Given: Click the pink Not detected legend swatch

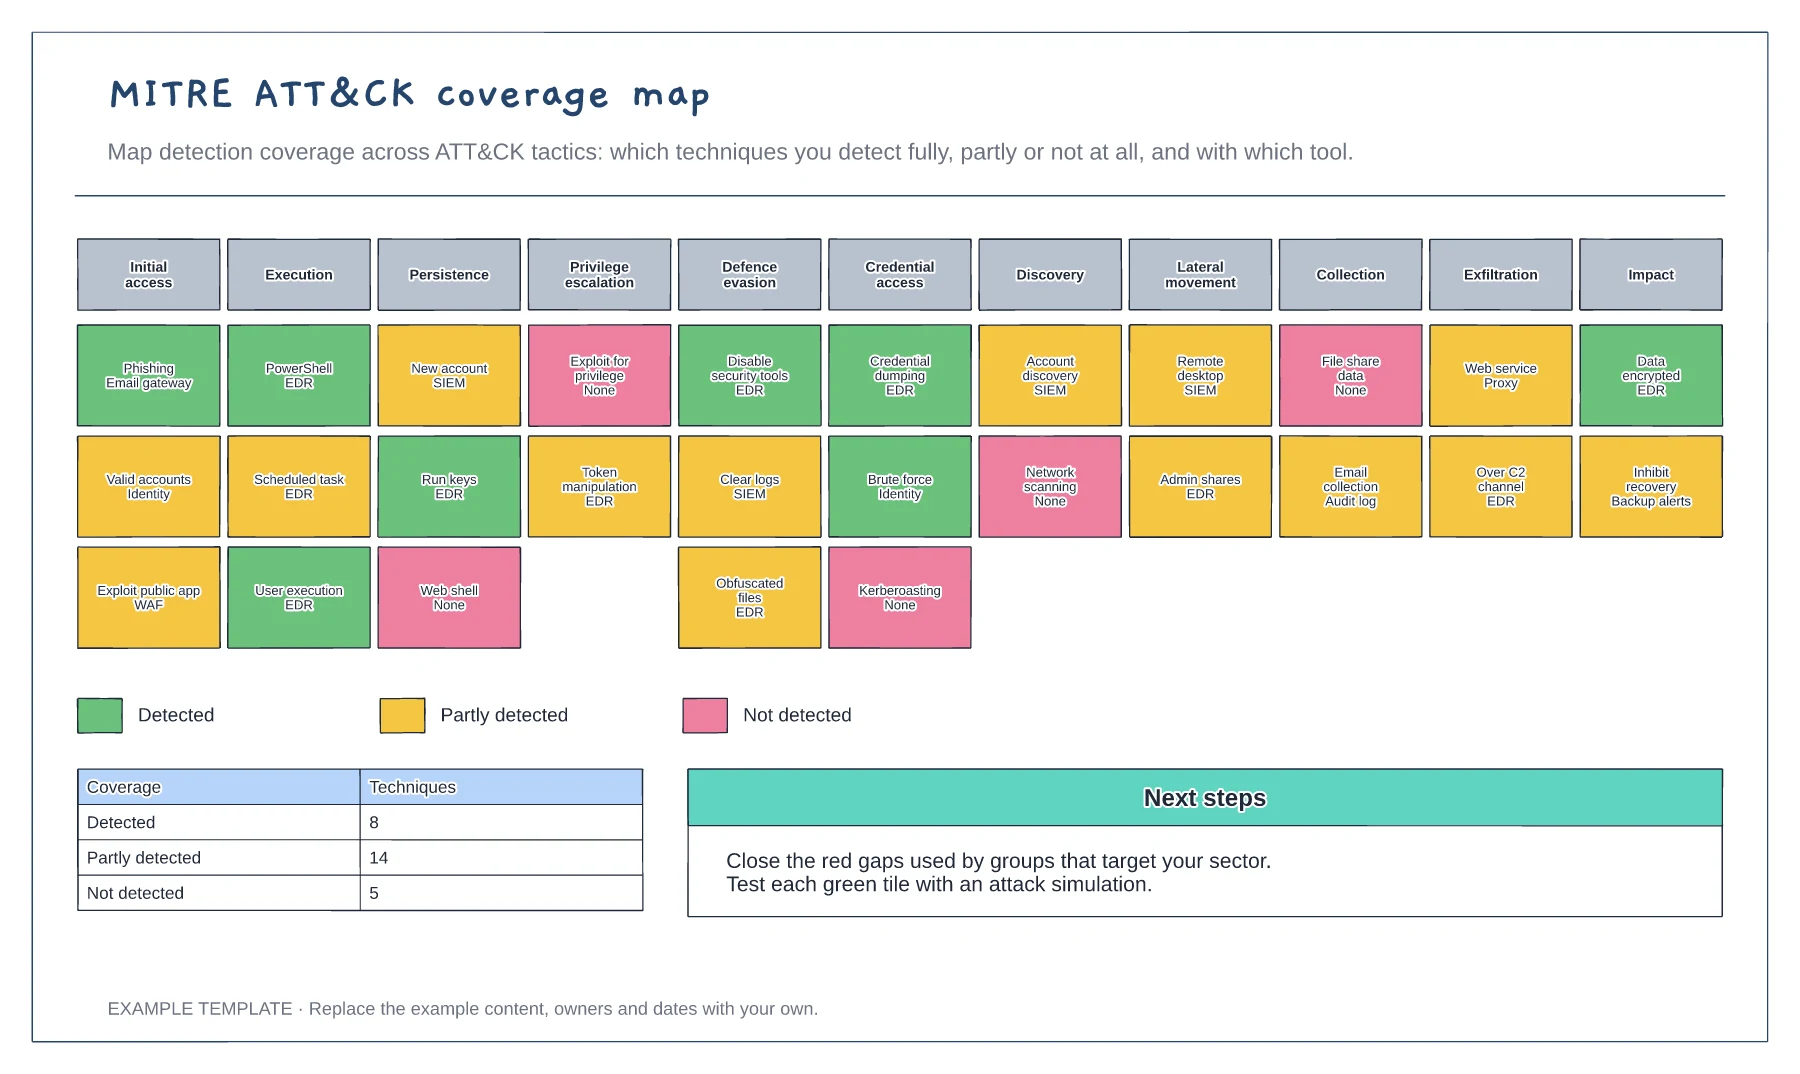Looking at the screenshot, I should tap(705, 715).
